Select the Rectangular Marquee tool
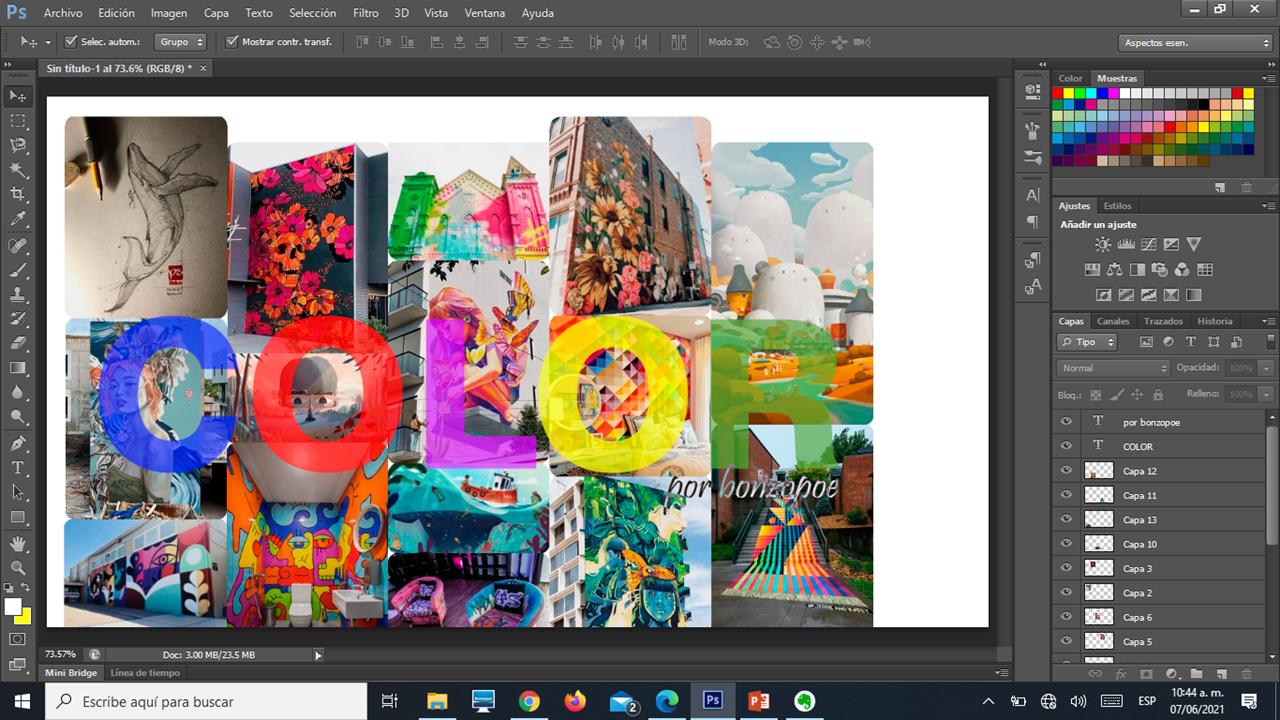 pos(18,121)
